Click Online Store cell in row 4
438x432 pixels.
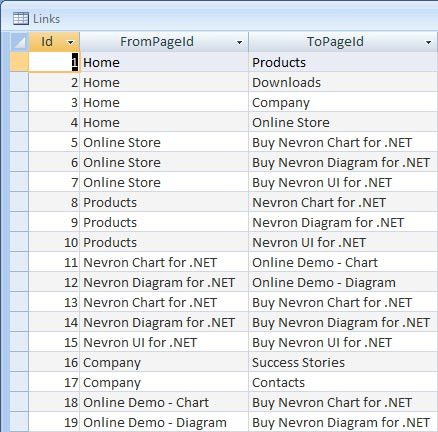pos(343,122)
